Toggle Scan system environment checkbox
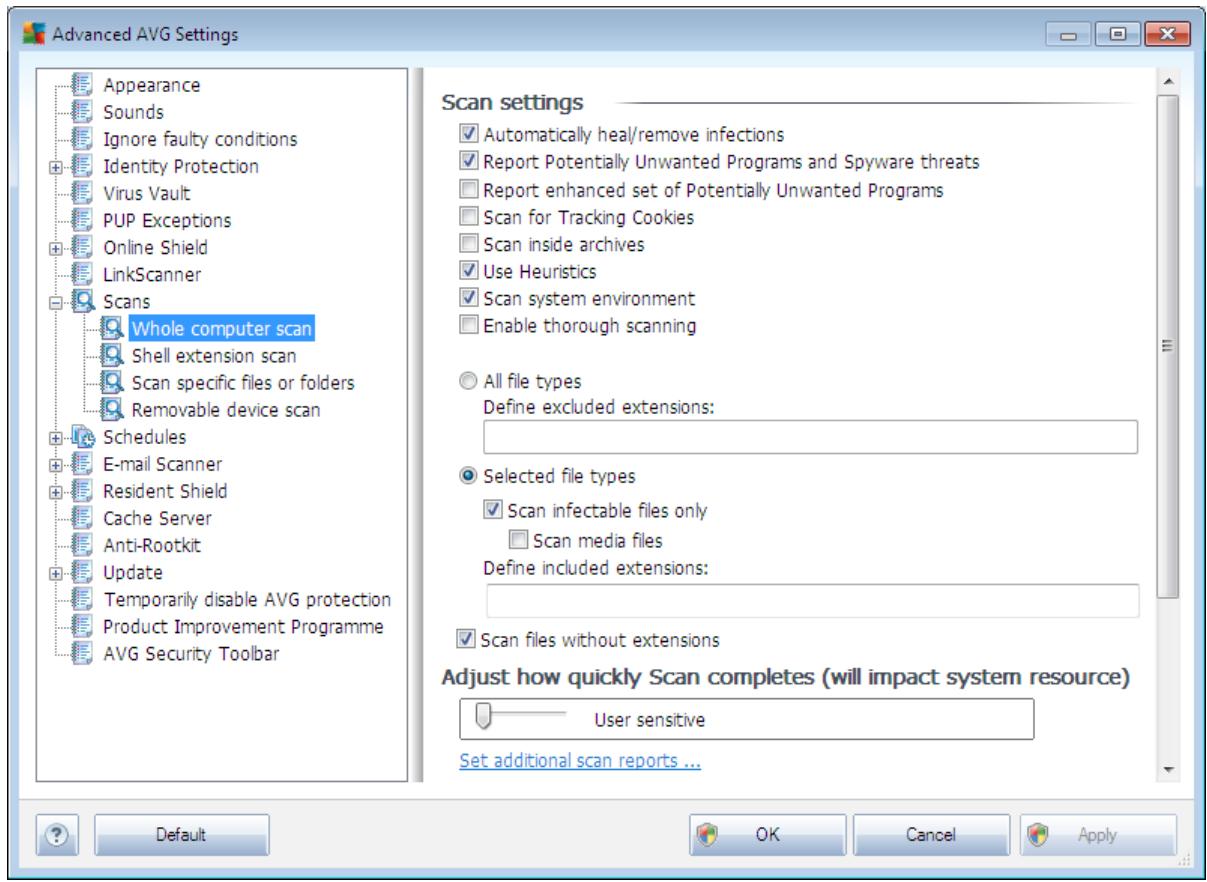This screenshot has height=882, width=1207. pyautogui.click(x=467, y=298)
